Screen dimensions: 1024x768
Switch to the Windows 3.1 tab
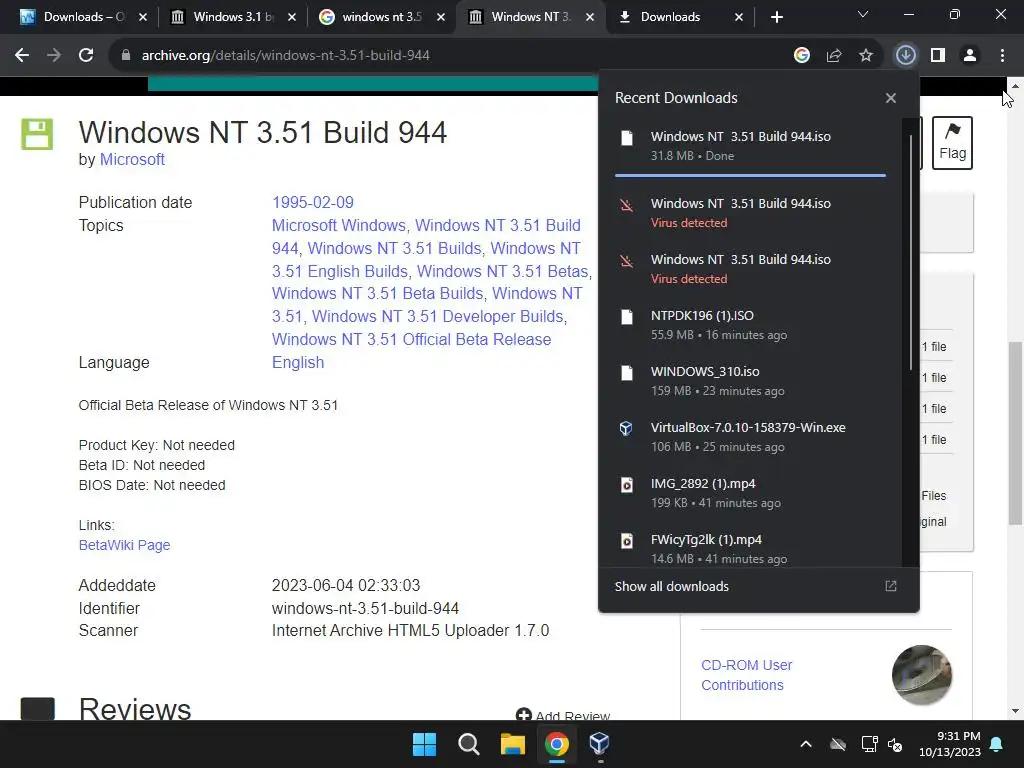(232, 17)
